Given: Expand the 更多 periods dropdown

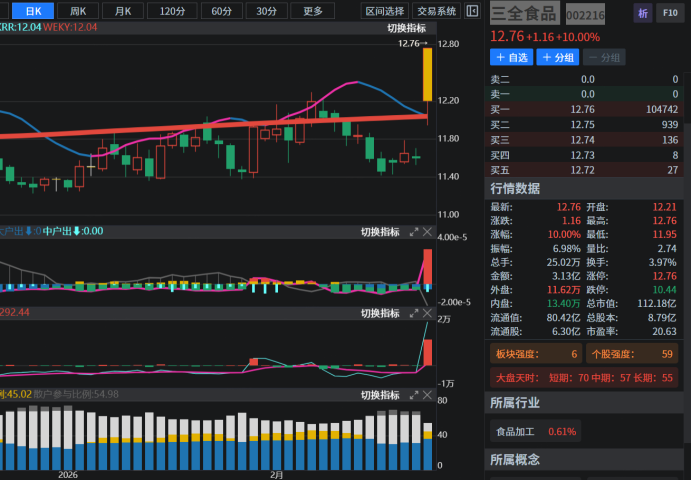Looking at the screenshot, I should pos(312,11).
